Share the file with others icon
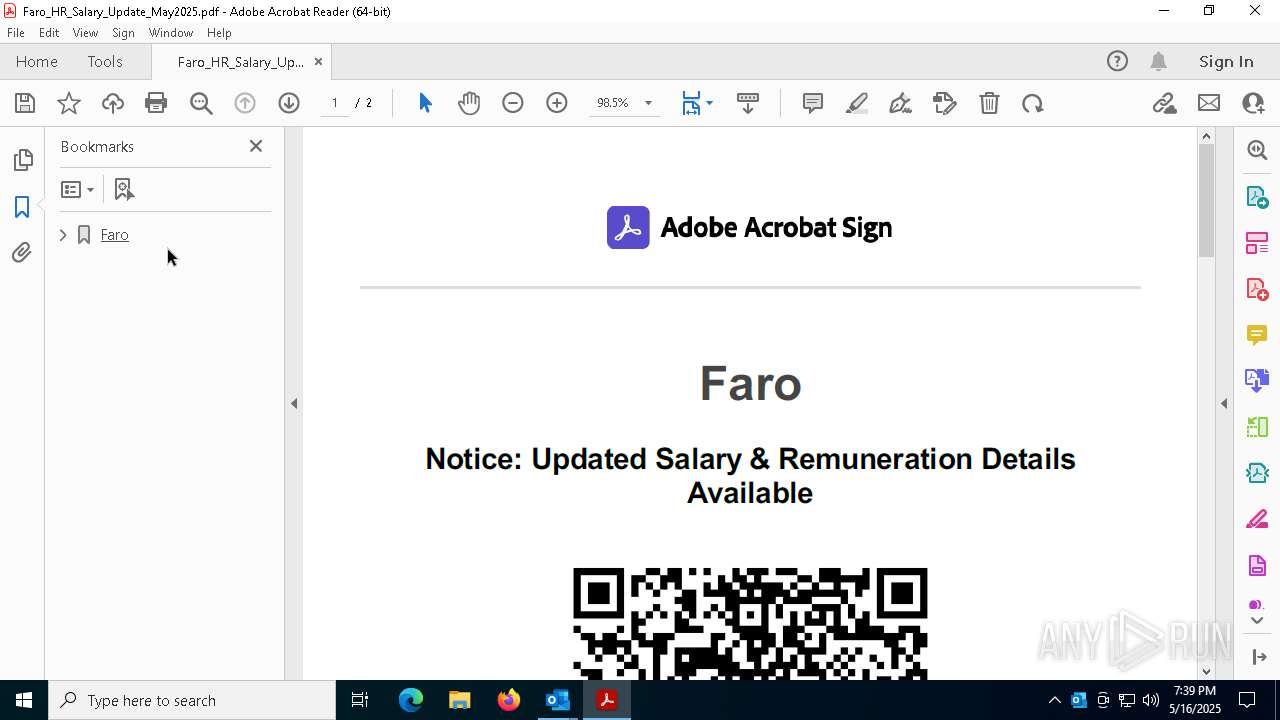The image size is (1280, 720). point(1253,103)
